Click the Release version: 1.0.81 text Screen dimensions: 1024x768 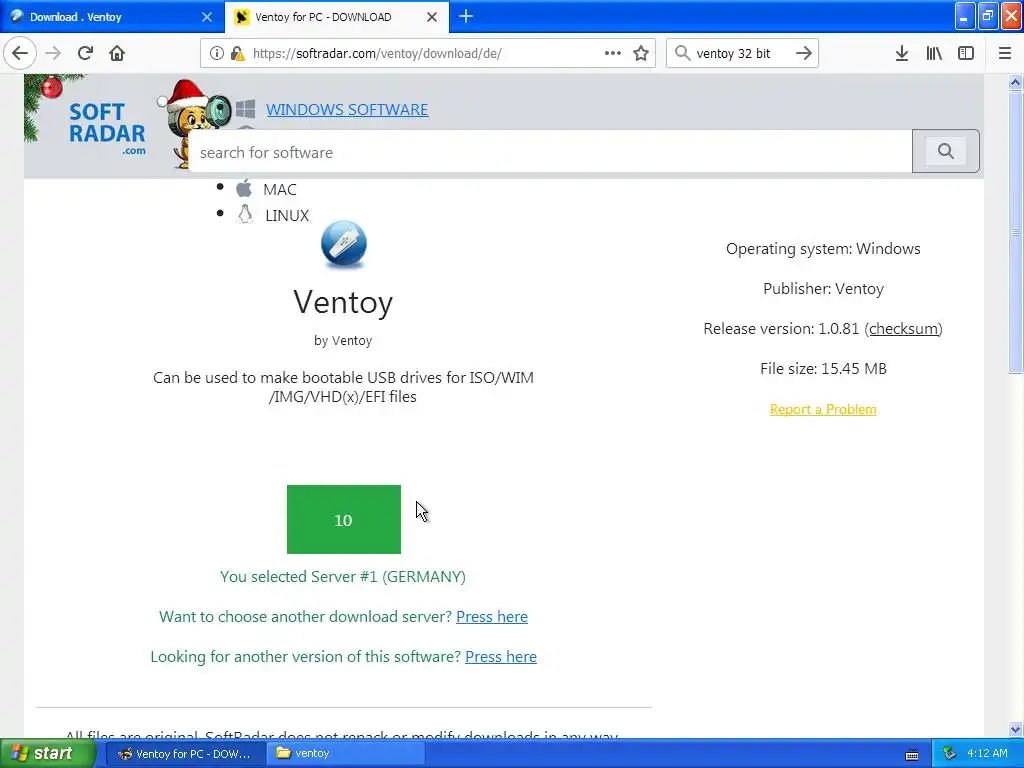[x=781, y=328]
